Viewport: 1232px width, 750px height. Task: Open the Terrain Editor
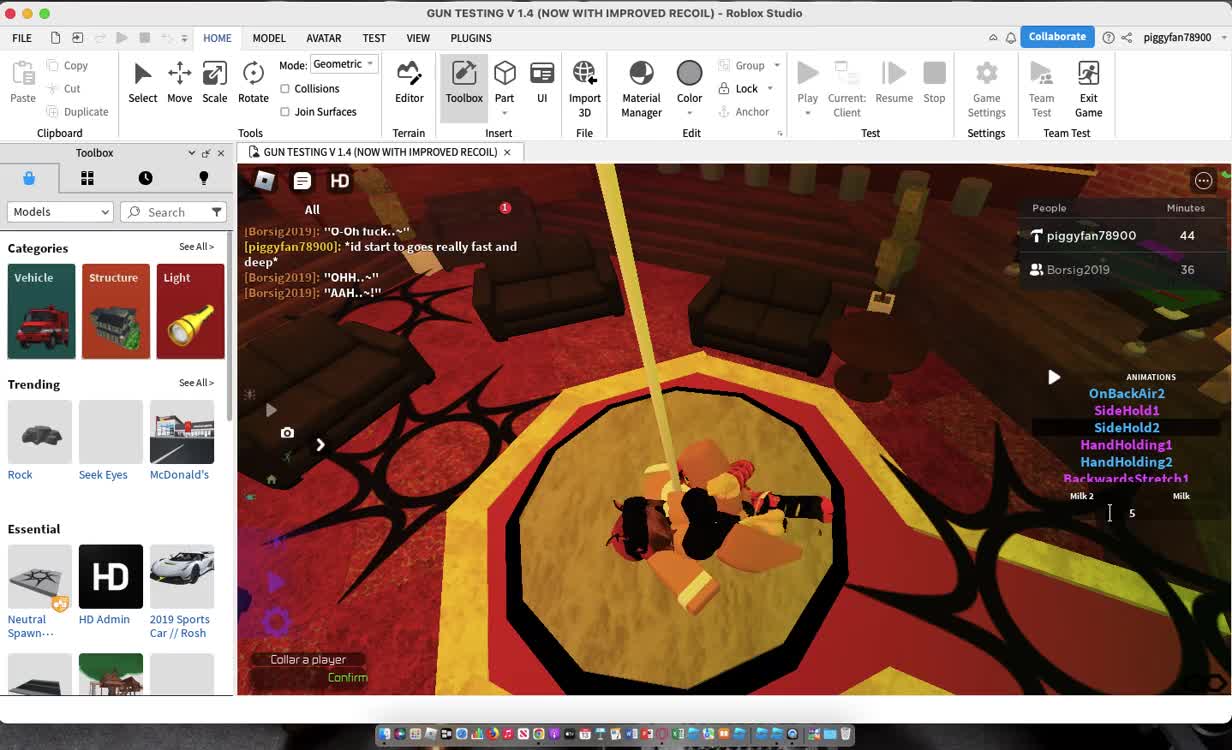(409, 82)
